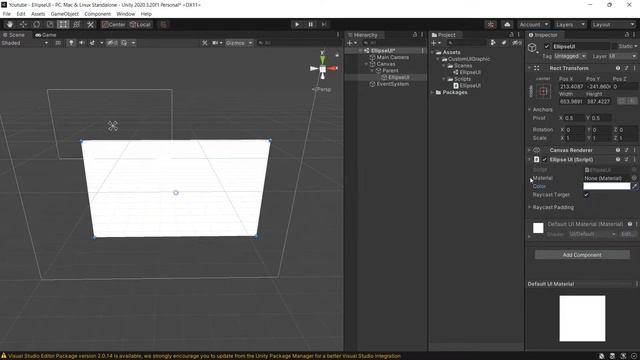This screenshot has height=360, width=640.
Task: Open the anchor presets box
Action: tap(543, 91)
